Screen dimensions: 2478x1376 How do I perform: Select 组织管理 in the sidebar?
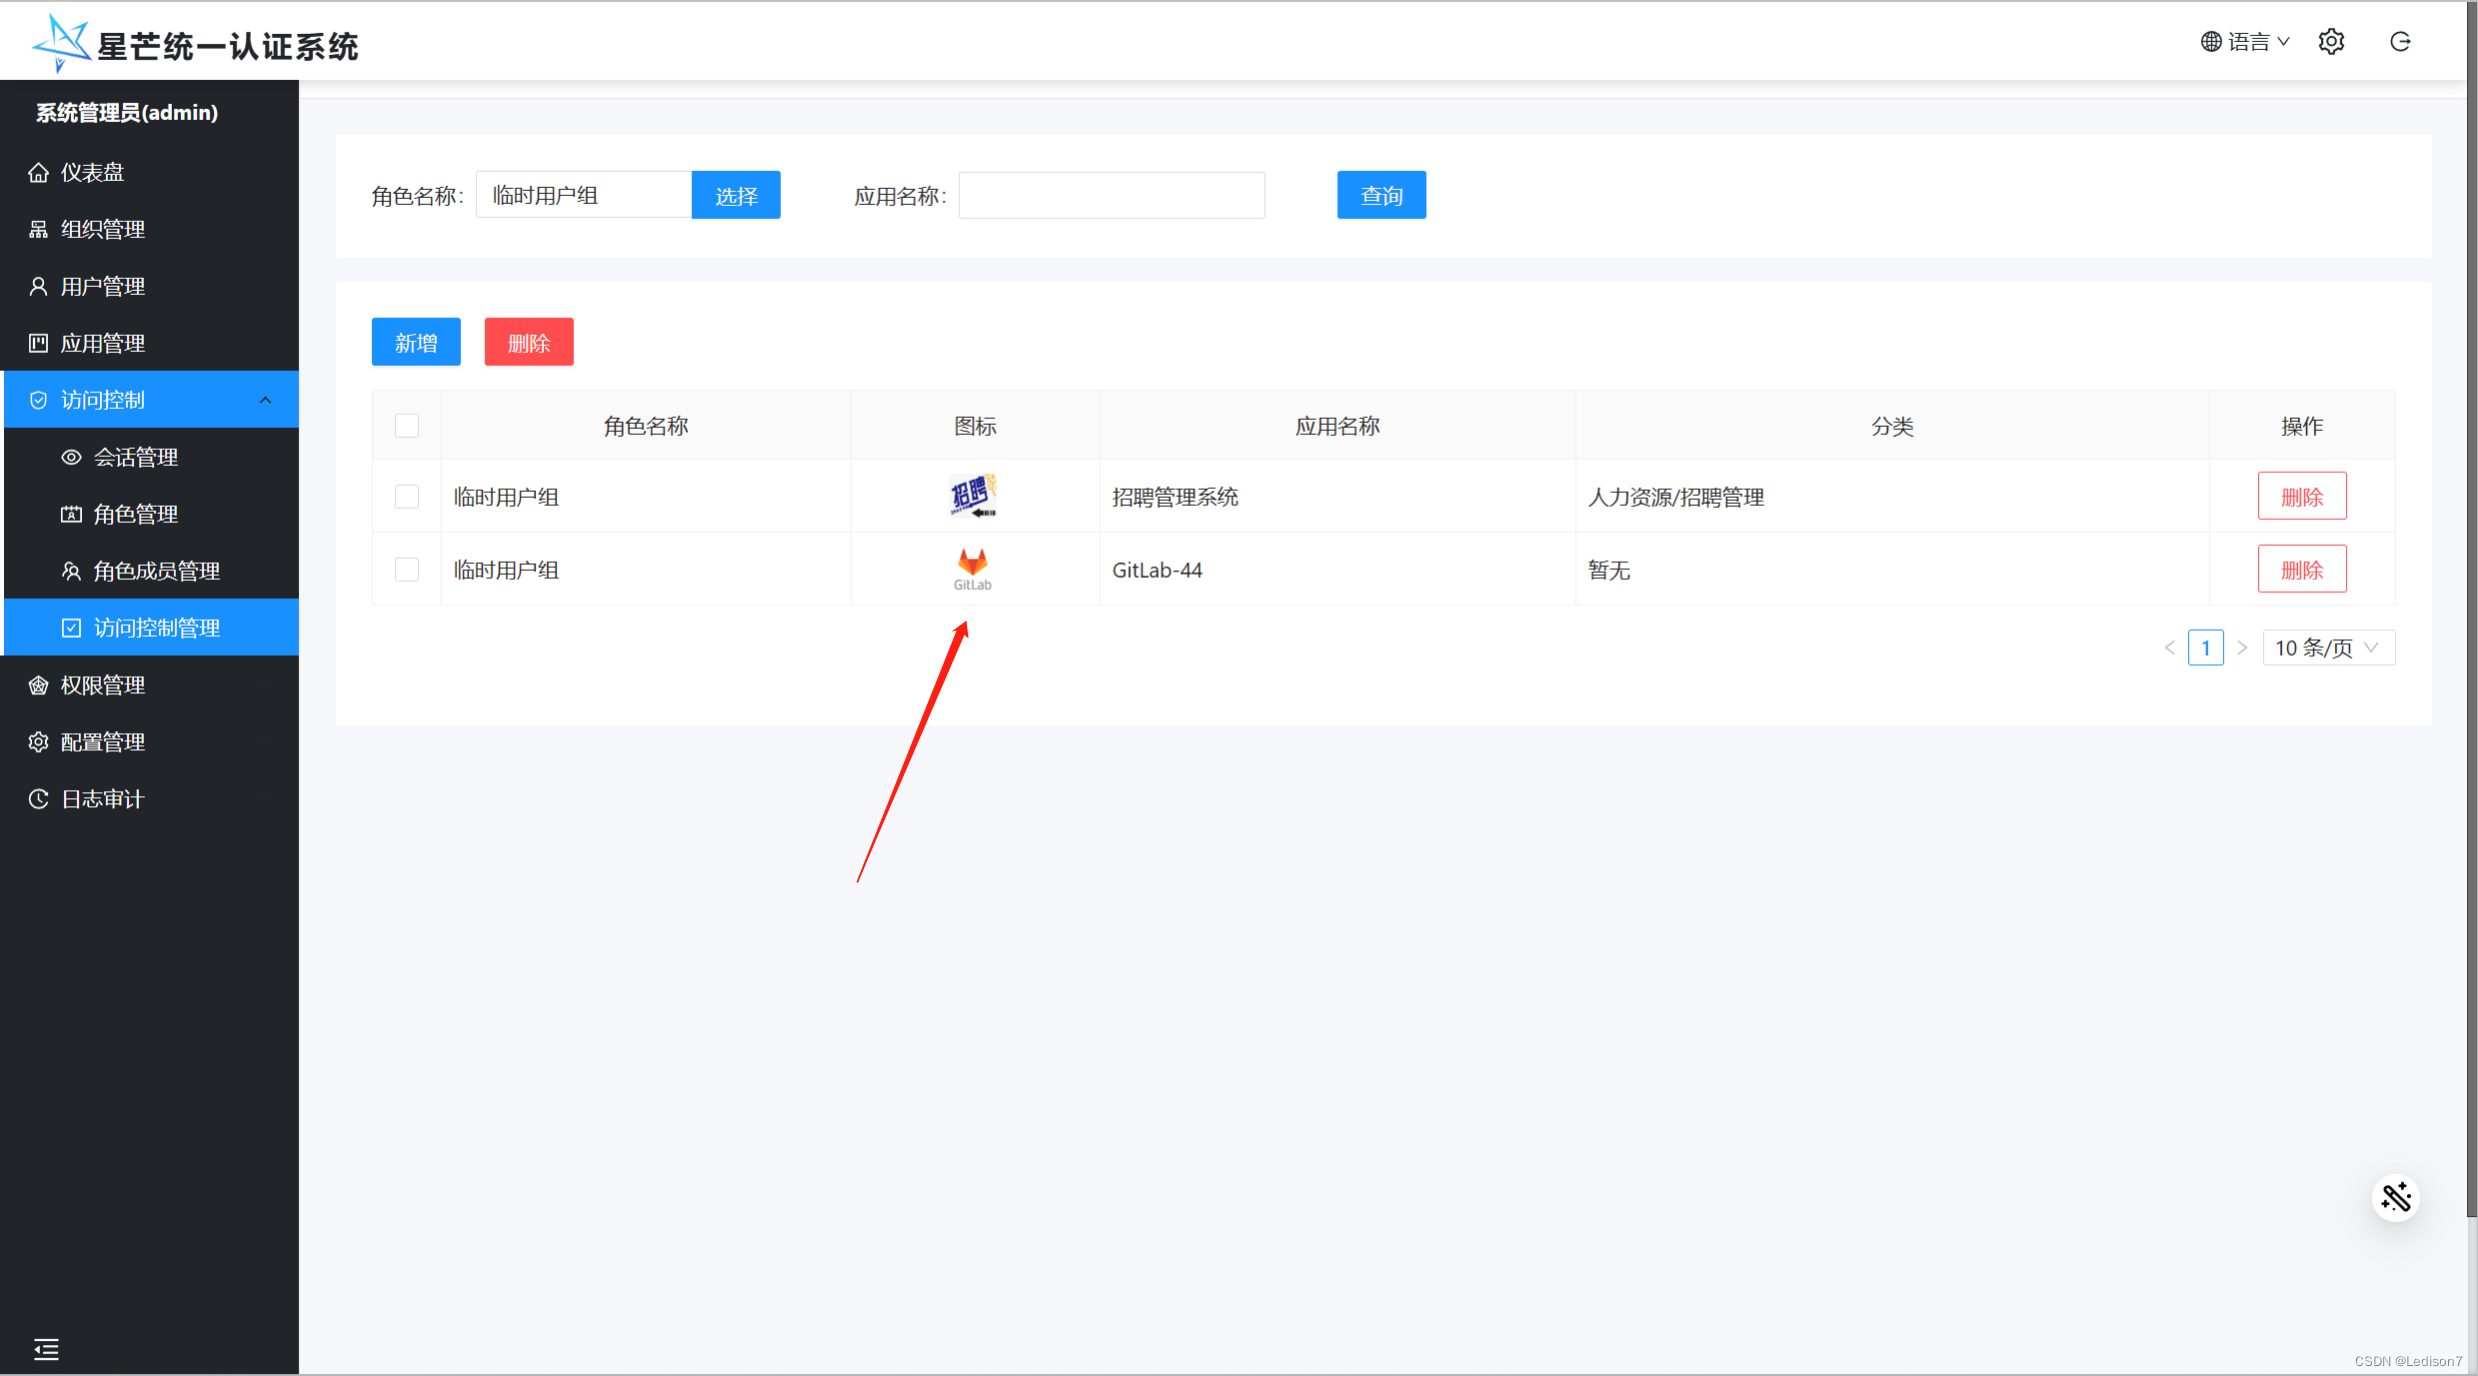click(103, 228)
